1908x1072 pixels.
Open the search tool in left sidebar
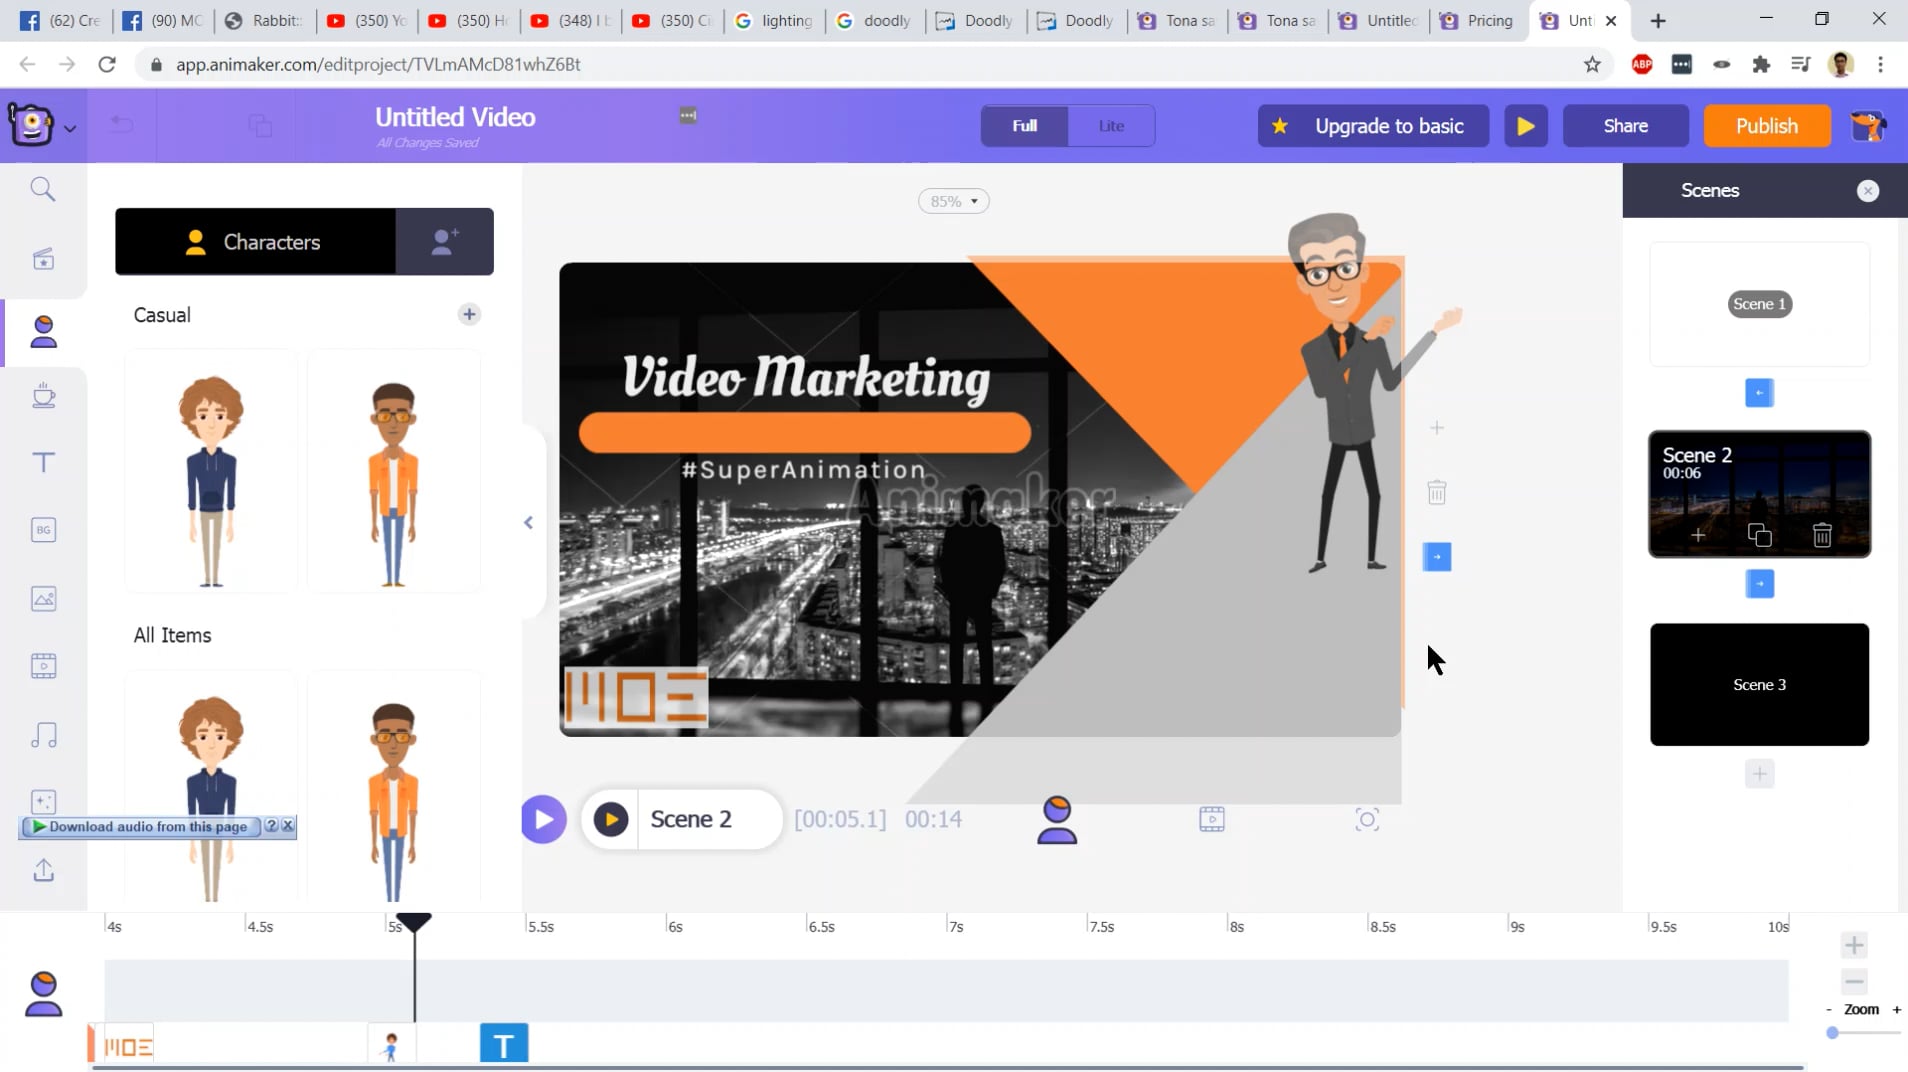pyautogui.click(x=43, y=189)
